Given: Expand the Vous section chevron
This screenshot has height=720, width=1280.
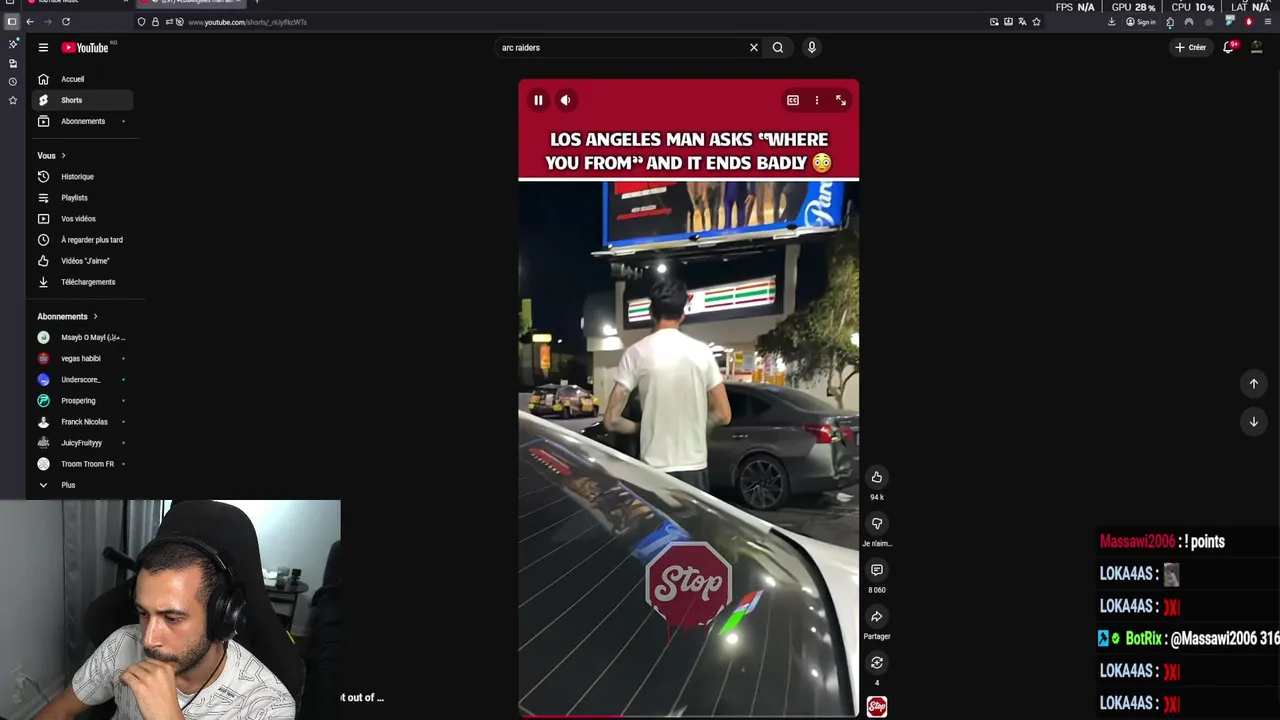Looking at the screenshot, I should tap(63, 155).
